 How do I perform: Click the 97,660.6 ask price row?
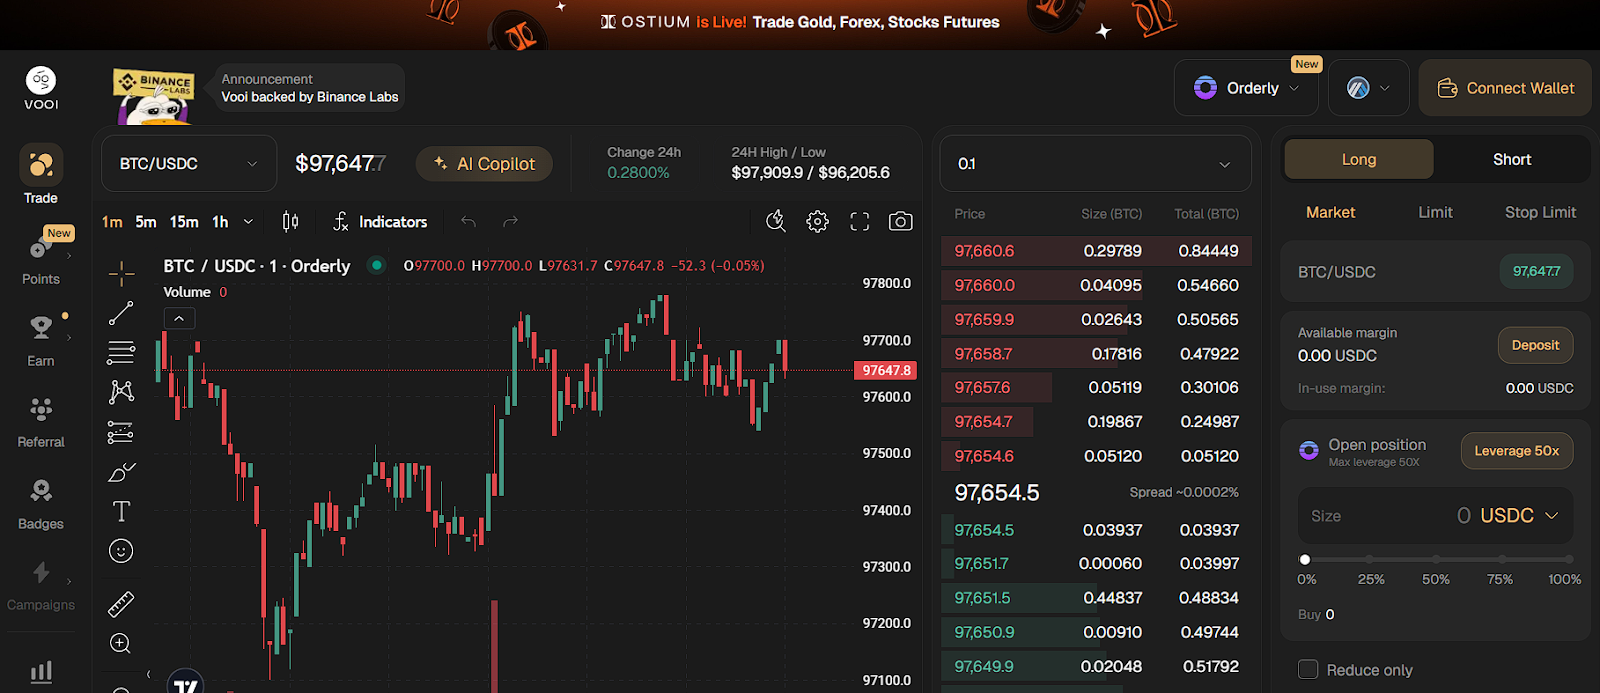pos(1096,251)
